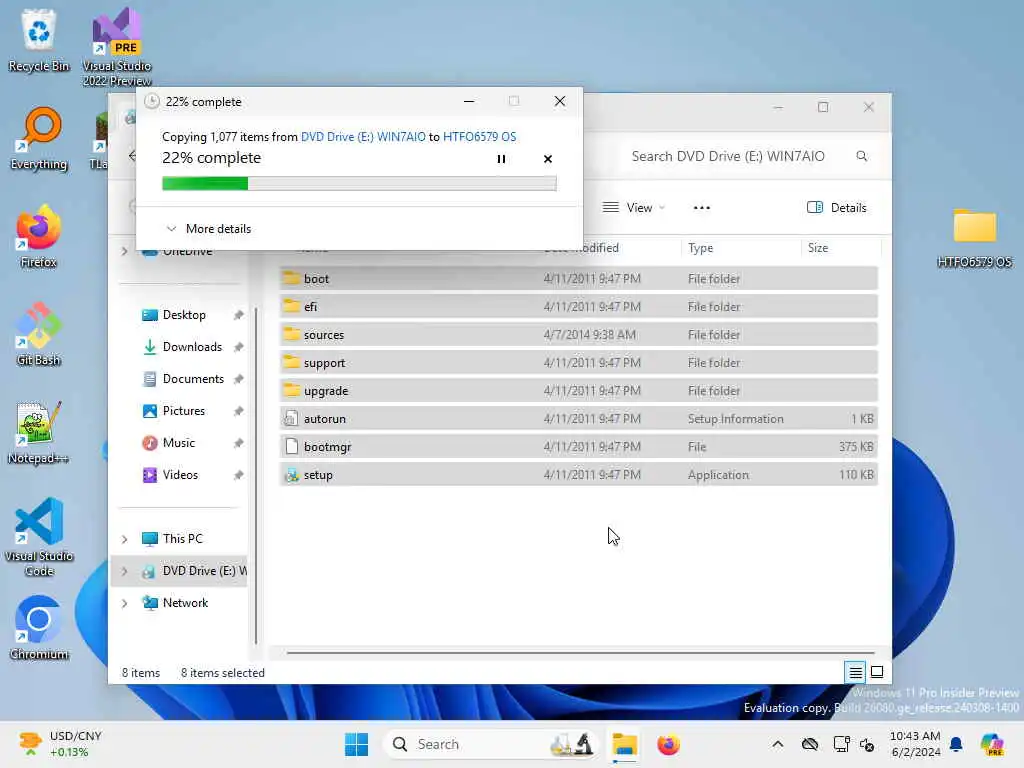This screenshot has height=768, width=1024.
Task: Launch Notepad++ from desktop
Action: point(39,432)
